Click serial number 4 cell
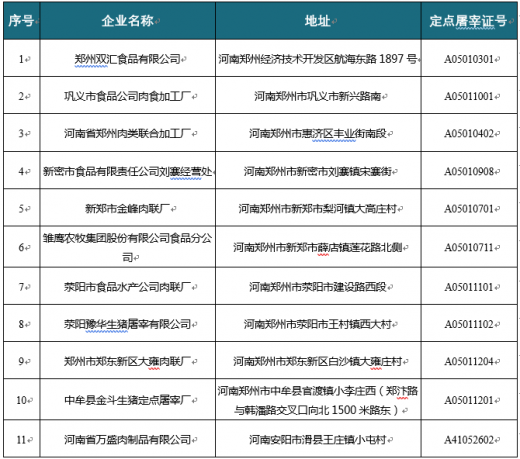Viewport: 520px width, 459px height. (22, 171)
